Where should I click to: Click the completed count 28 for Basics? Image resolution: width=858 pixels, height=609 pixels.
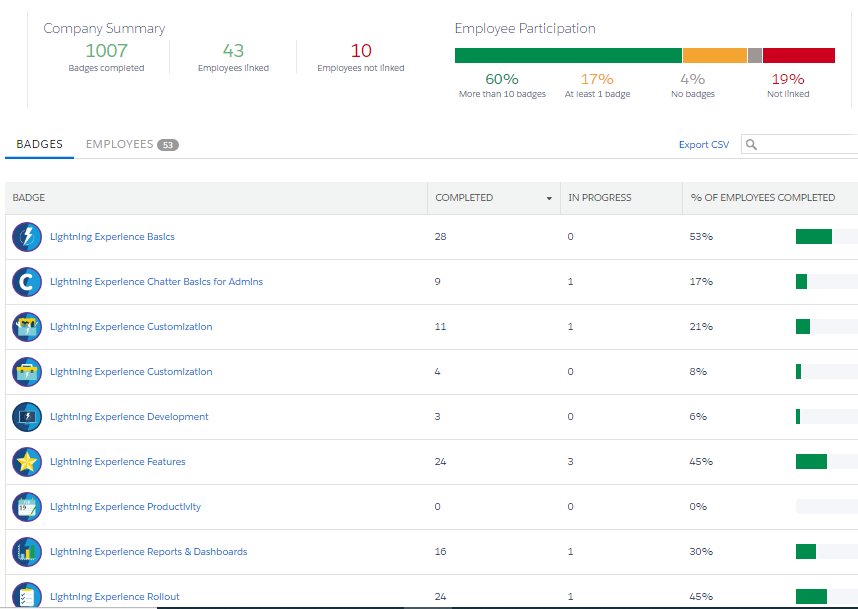coord(440,236)
